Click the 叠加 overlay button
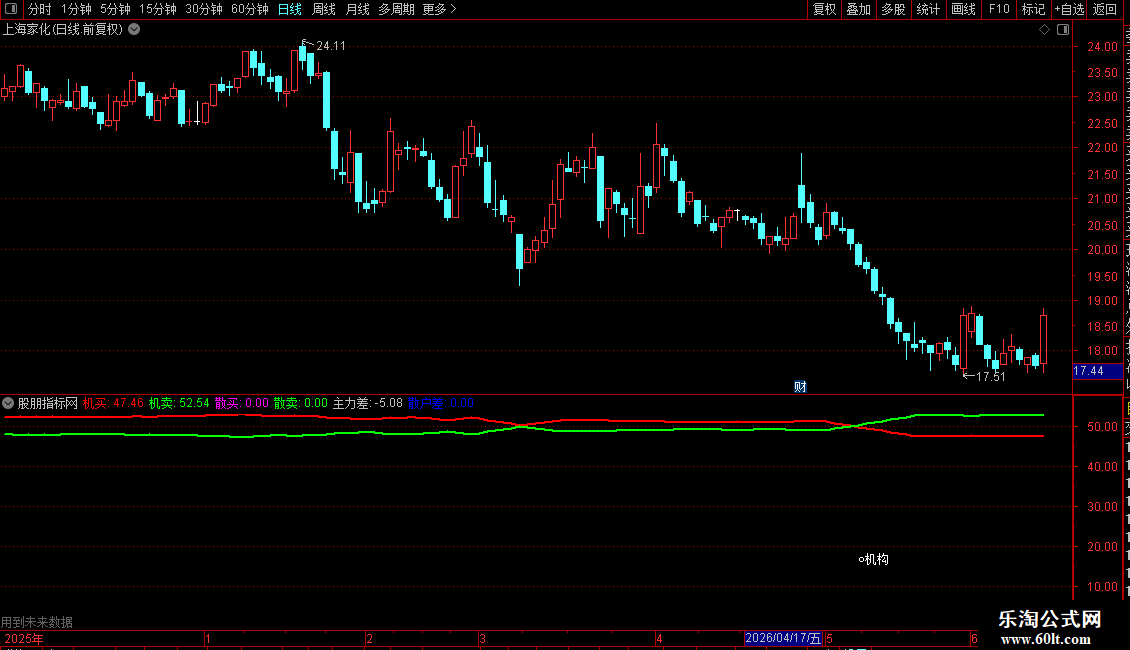The image size is (1130, 650). coord(858,9)
